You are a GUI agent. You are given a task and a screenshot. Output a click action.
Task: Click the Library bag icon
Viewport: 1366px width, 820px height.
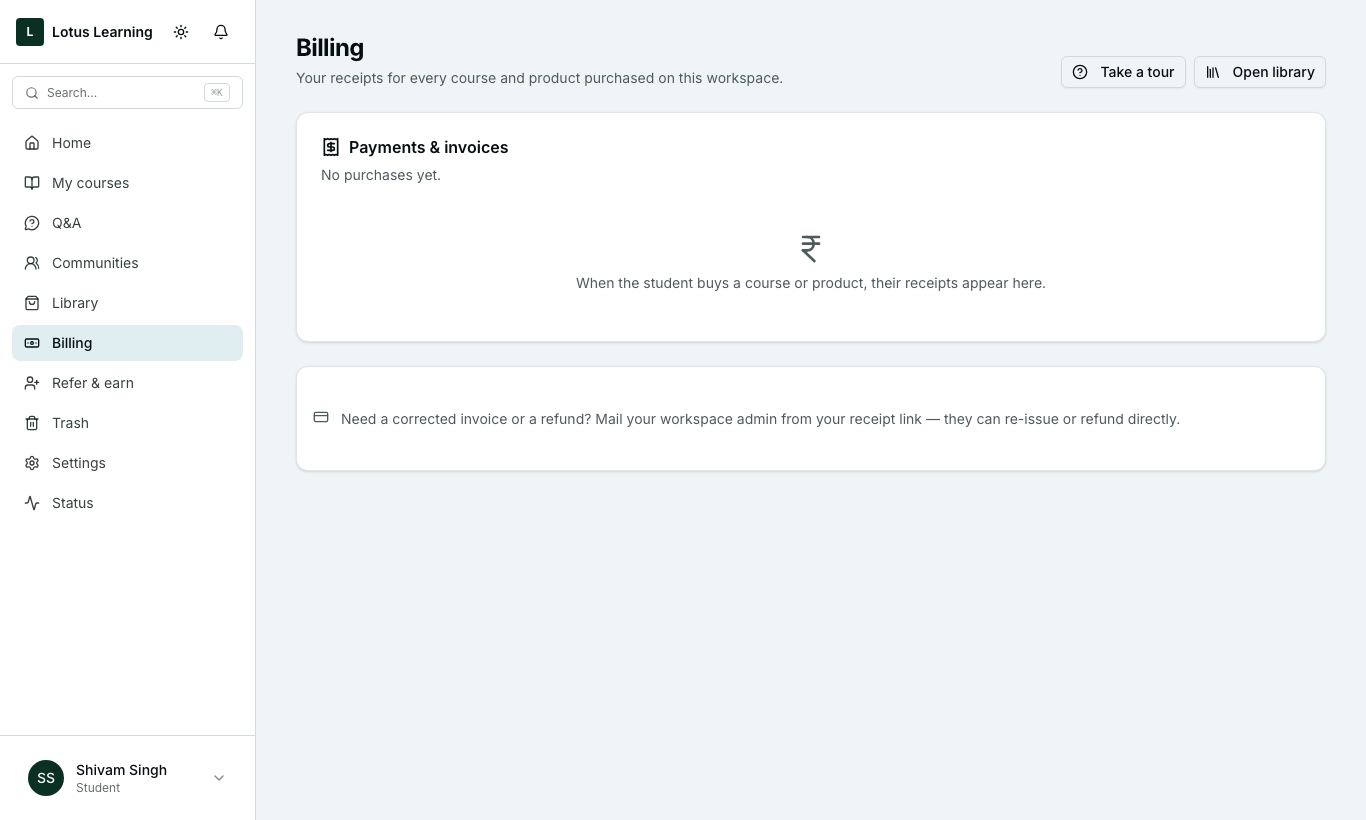tap(32, 303)
